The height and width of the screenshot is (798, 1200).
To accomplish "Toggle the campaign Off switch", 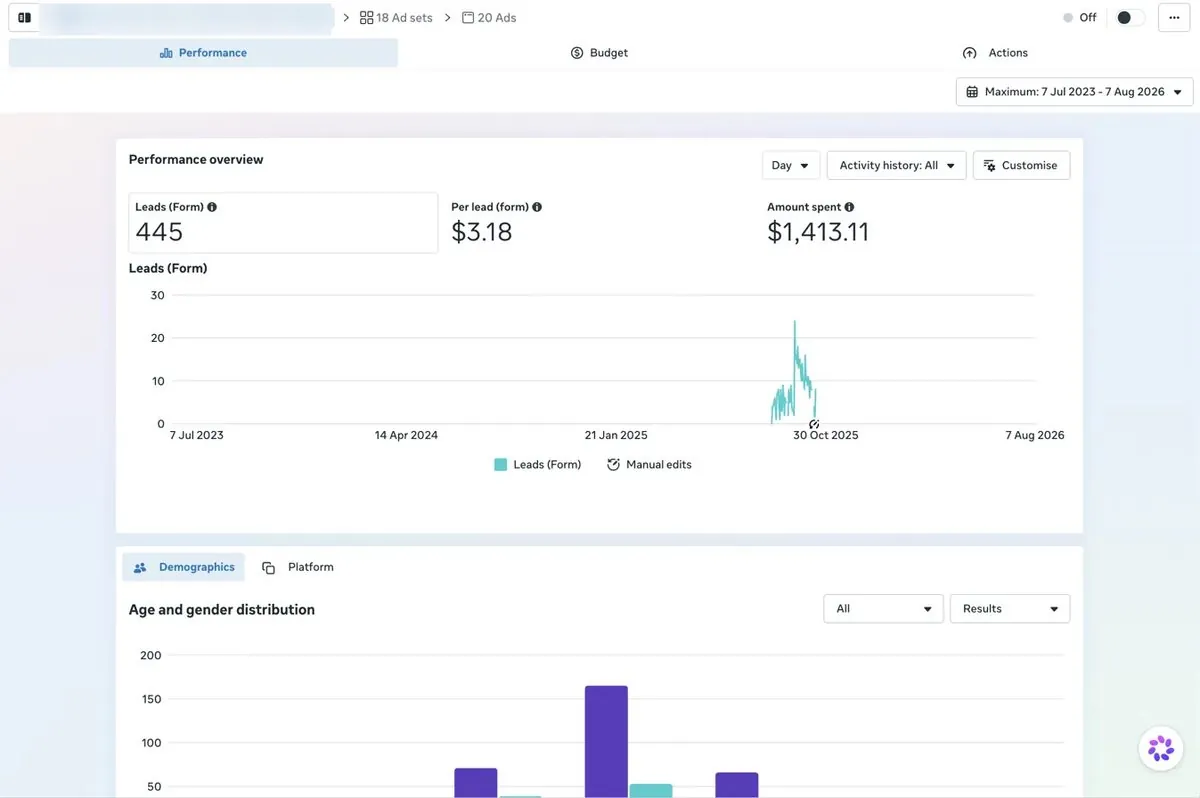I will 1130,18.
